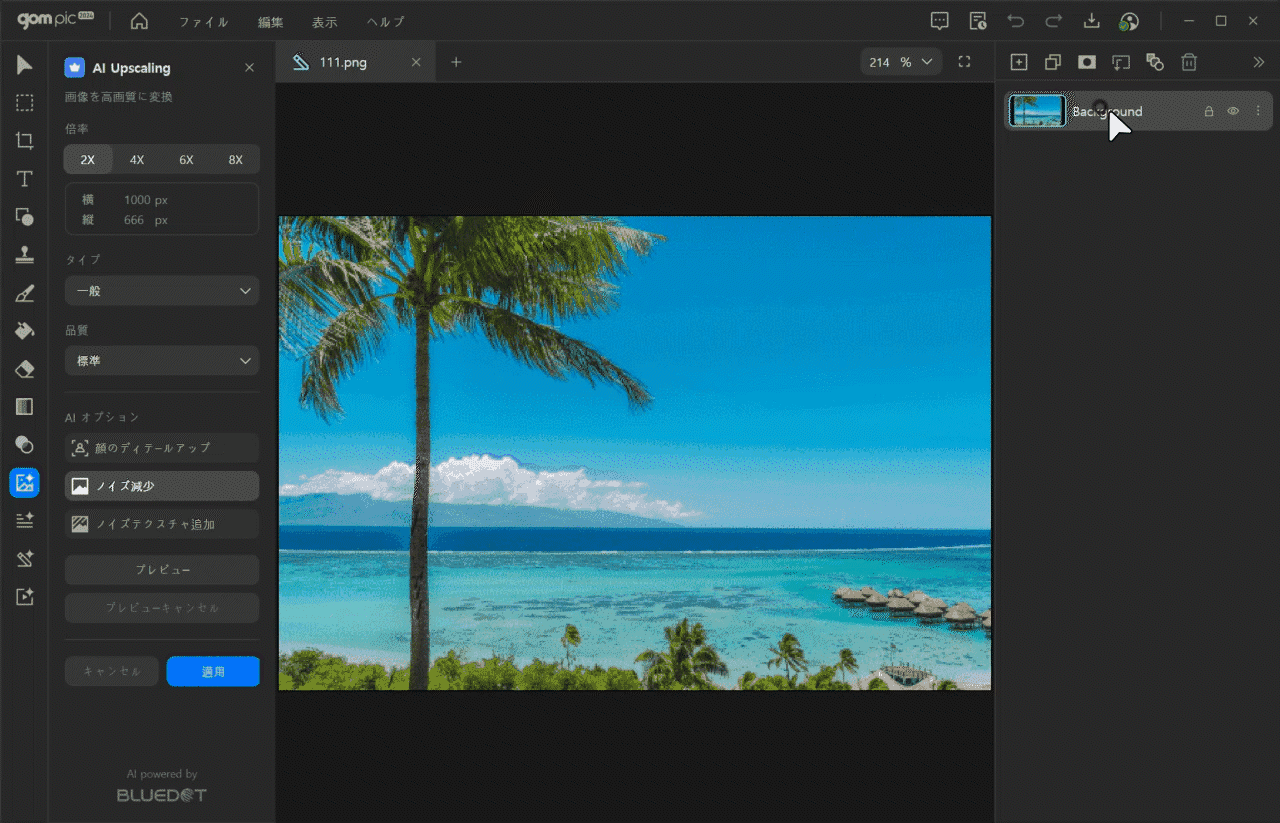Viewport: 1280px width, 823px height.
Task: Add a new document tab
Action: click(x=456, y=62)
